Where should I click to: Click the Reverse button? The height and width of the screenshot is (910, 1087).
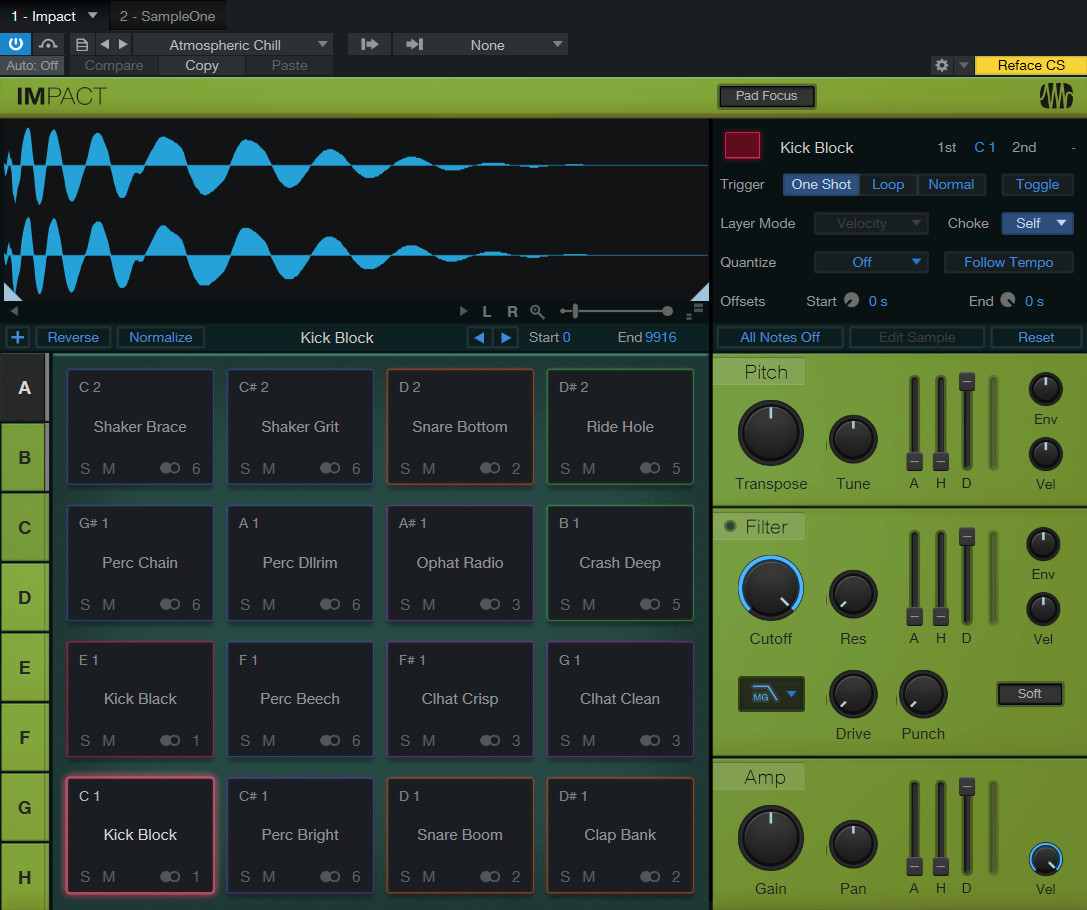click(73, 338)
